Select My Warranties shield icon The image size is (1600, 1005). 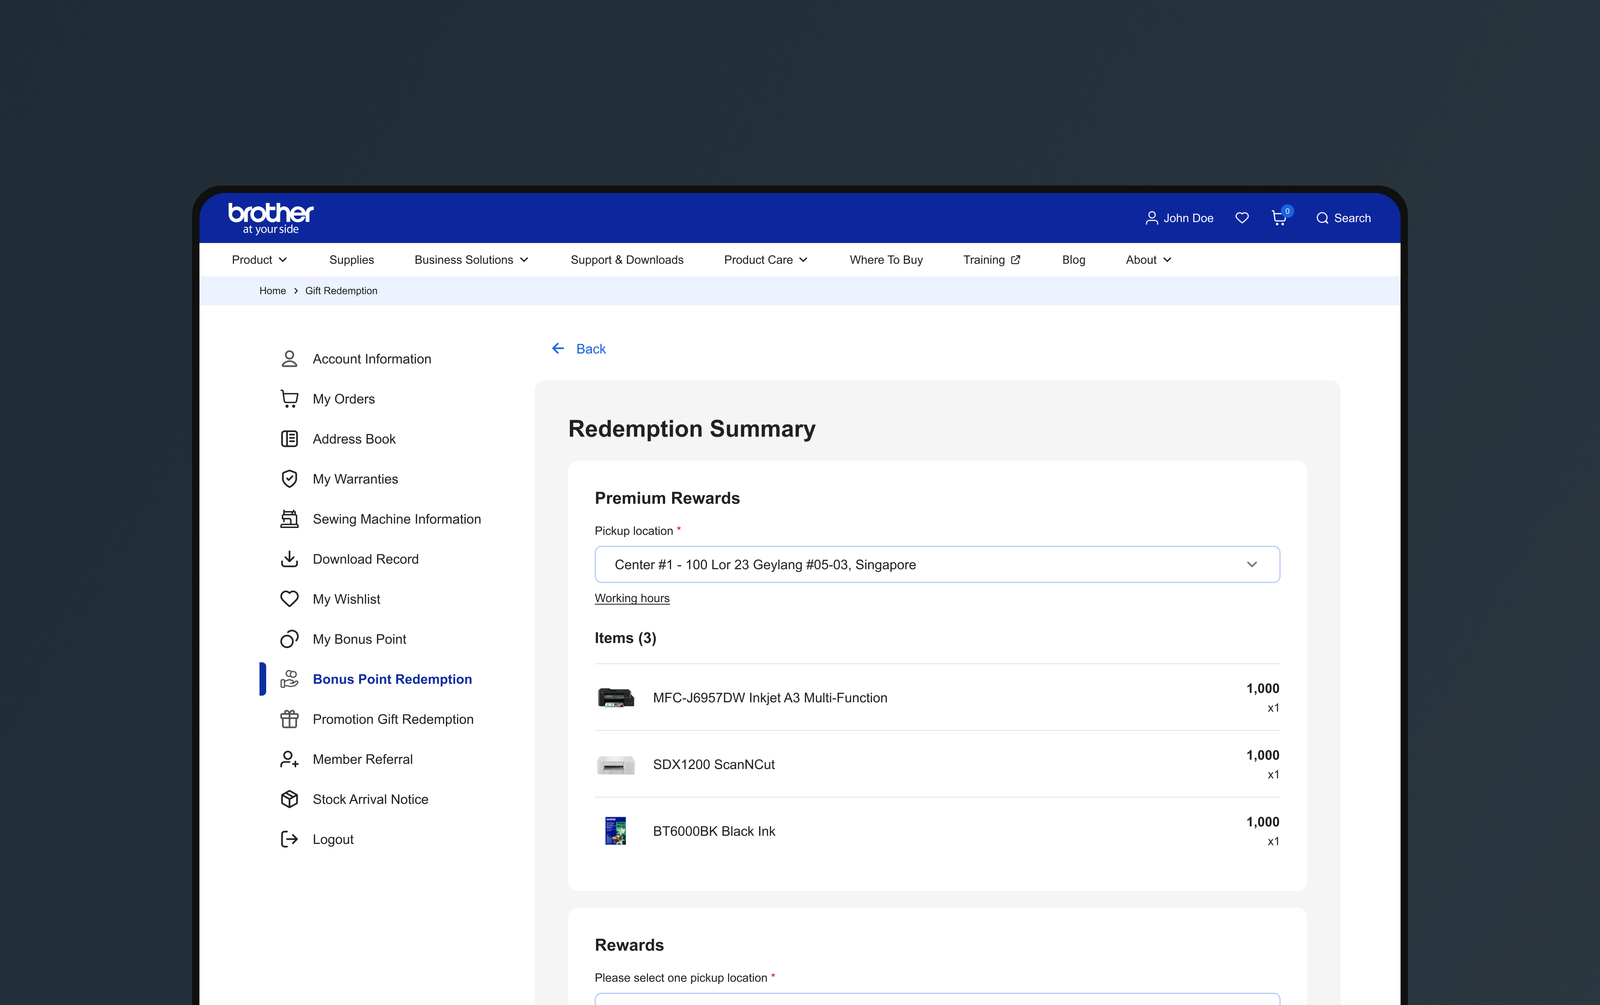click(289, 479)
